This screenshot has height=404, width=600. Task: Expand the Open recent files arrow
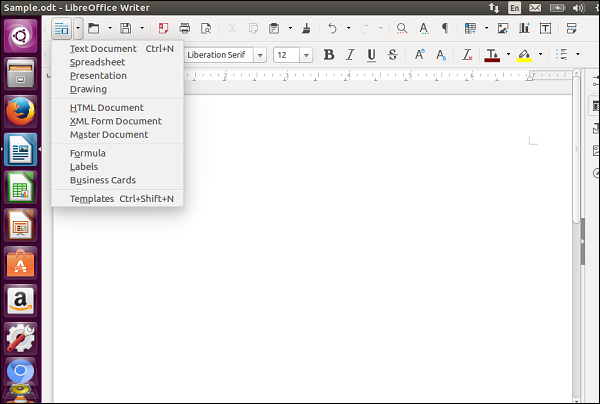tap(110, 28)
